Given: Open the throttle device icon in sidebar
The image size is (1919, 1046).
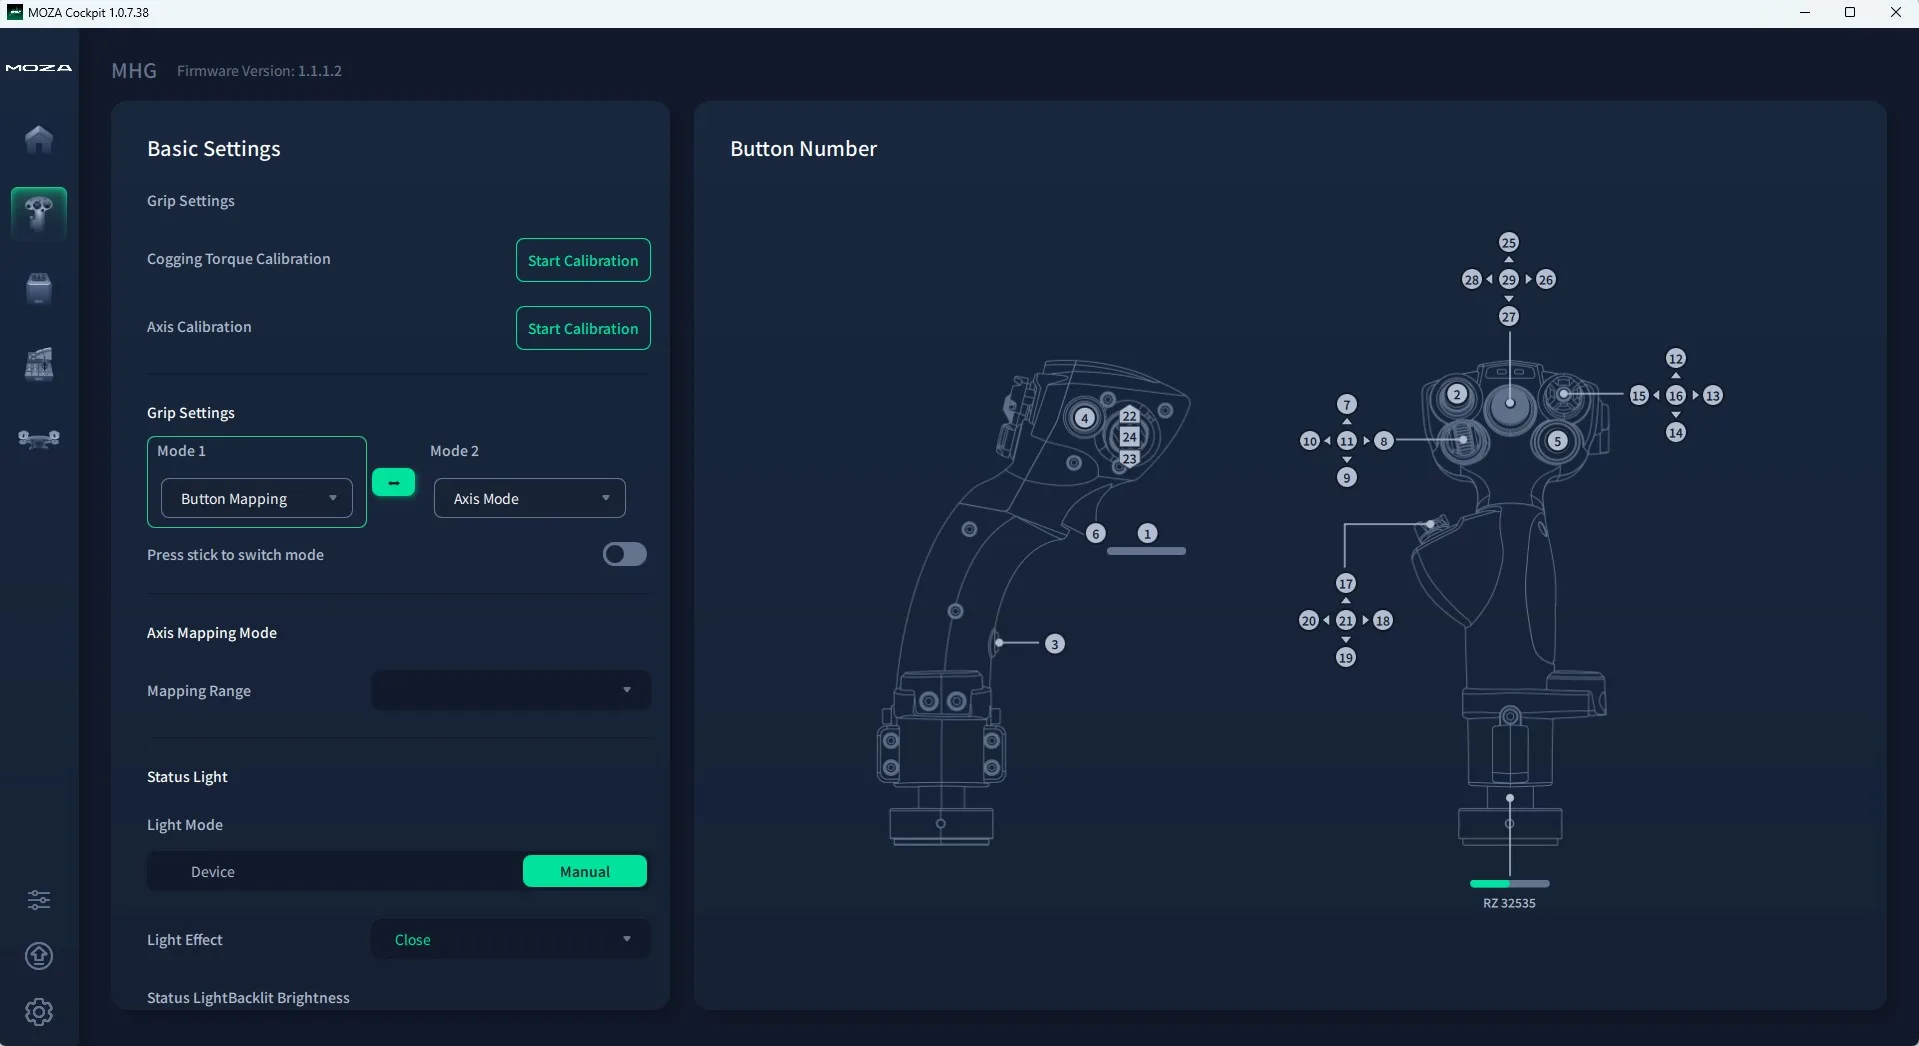Looking at the screenshot, I should [39, 288].
